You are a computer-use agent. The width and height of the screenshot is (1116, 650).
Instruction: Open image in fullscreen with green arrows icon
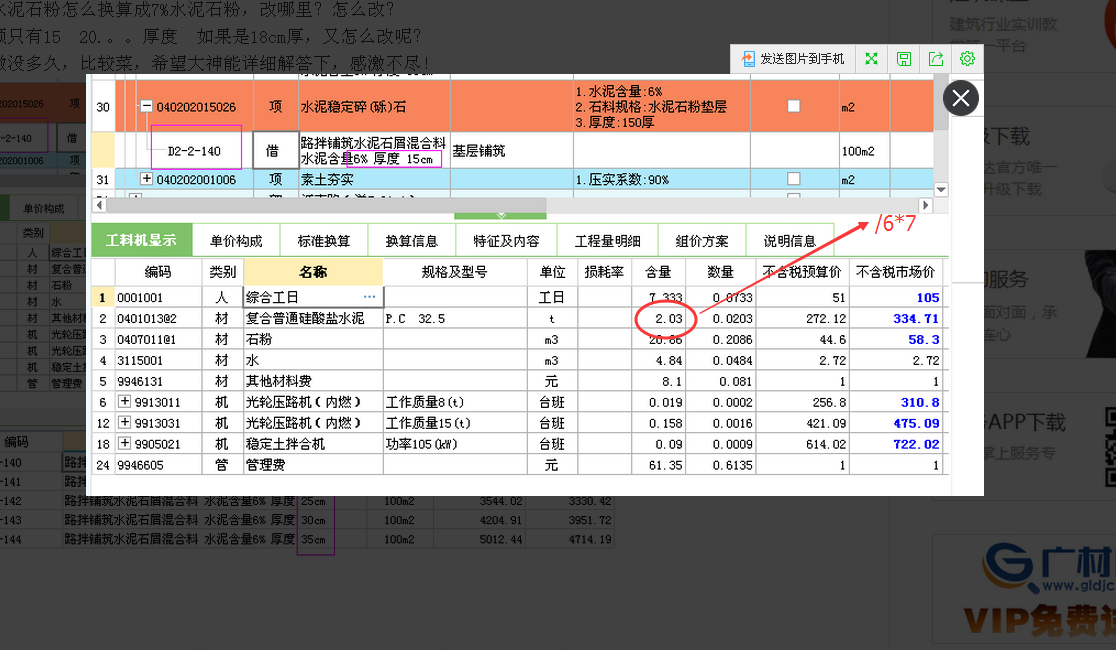pyautogui.click(x=871, y=59)
